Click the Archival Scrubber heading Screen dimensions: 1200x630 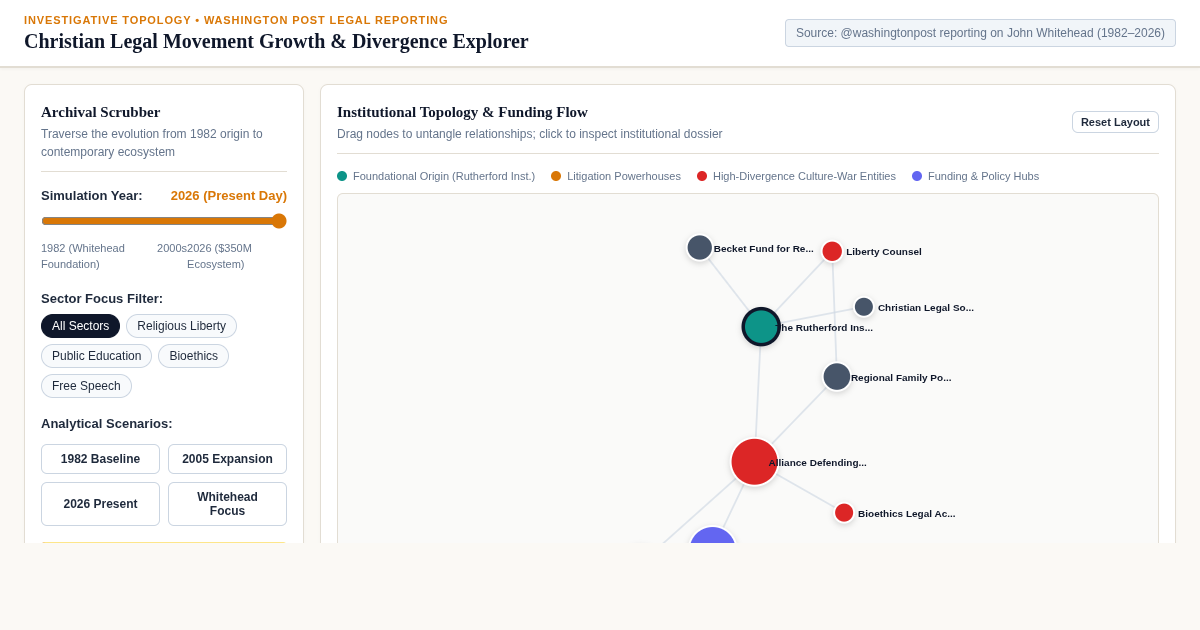[100, 112]
